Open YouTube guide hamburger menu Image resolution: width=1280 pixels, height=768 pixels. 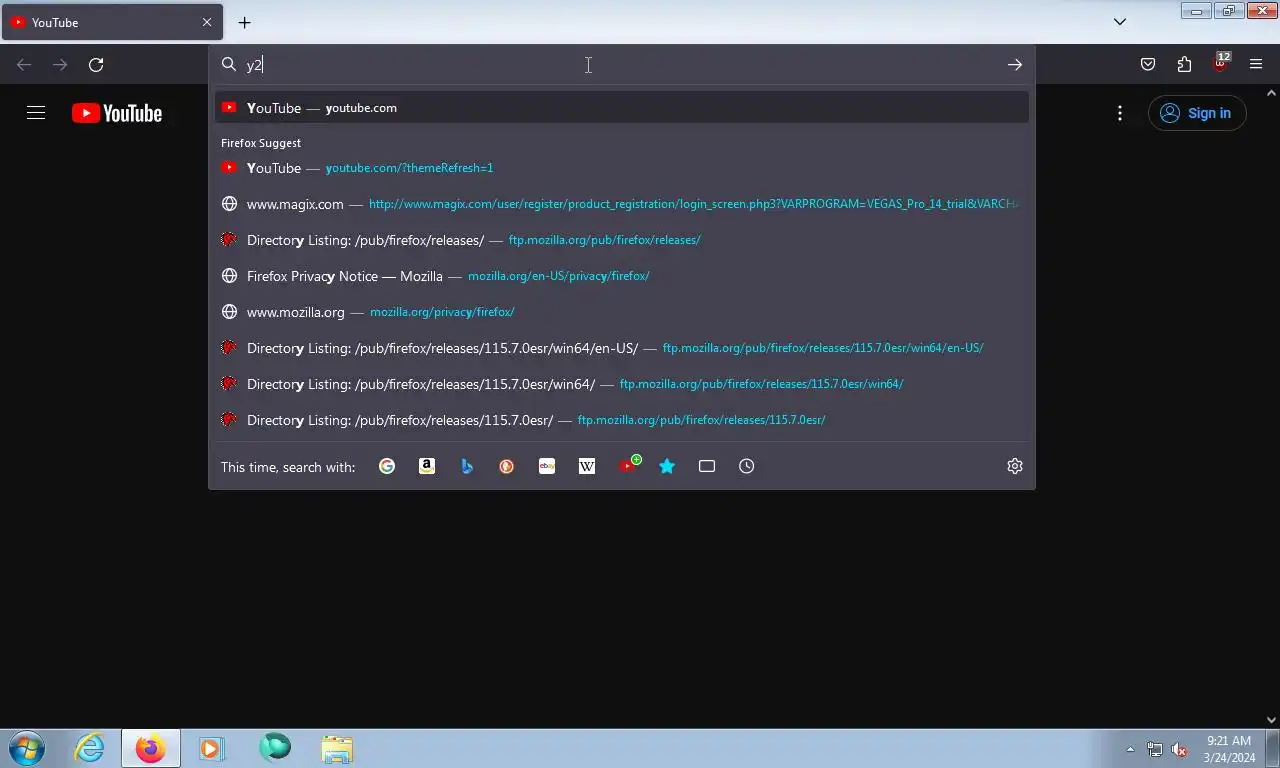[x=36, y=113]
